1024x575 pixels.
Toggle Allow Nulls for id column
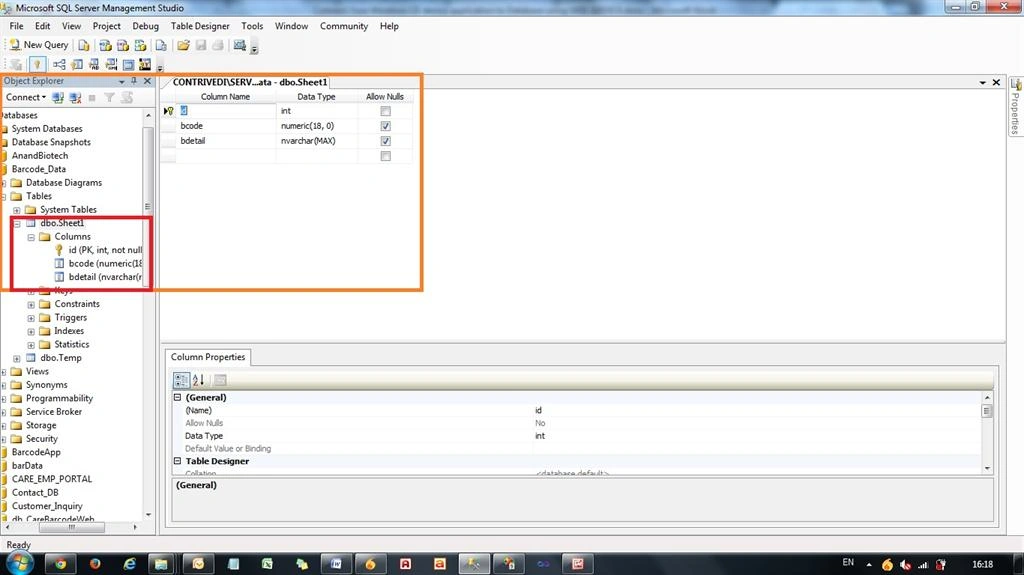[385, 111]
